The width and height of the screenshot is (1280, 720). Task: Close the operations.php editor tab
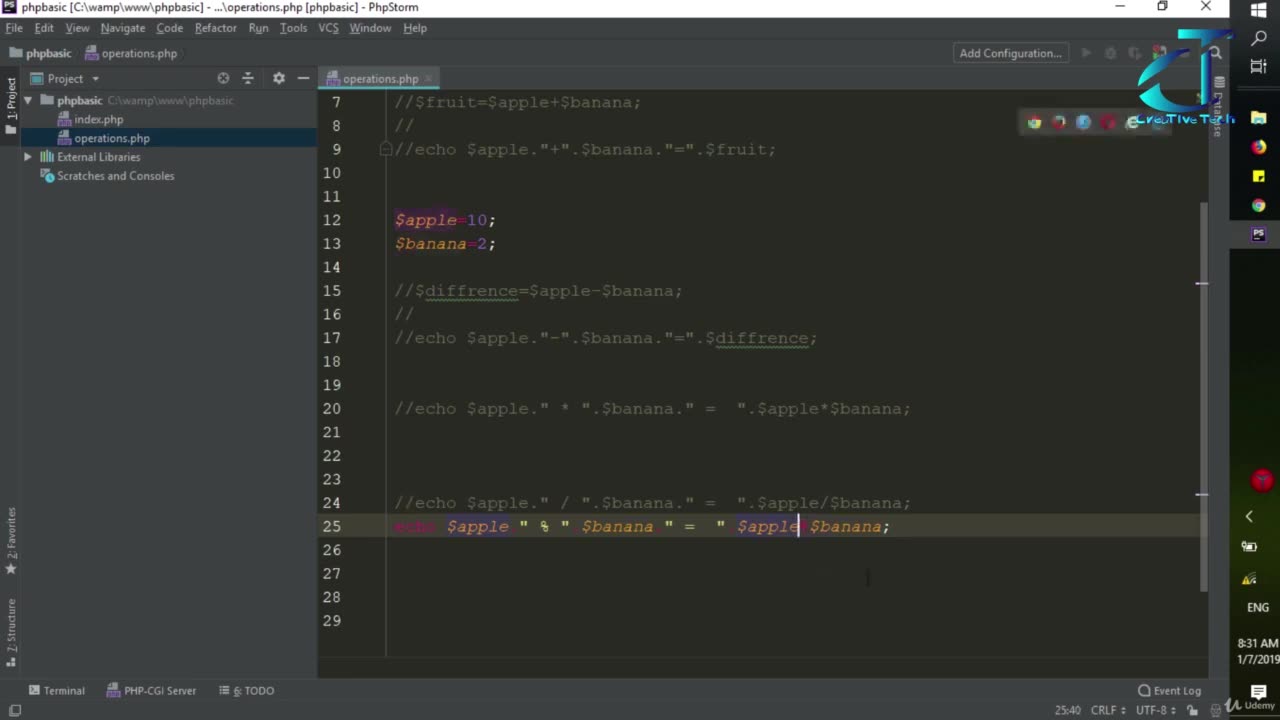click(x=428, y=78)
